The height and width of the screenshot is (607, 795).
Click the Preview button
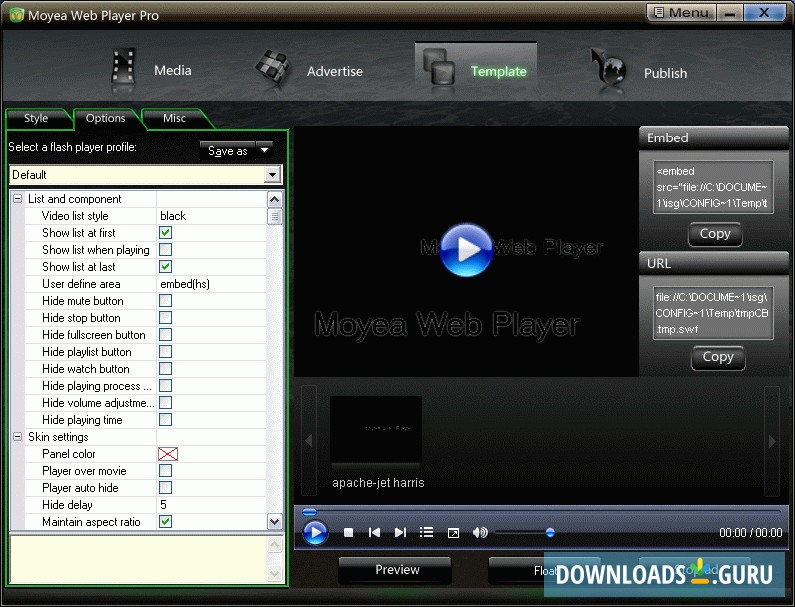point(397,569)
